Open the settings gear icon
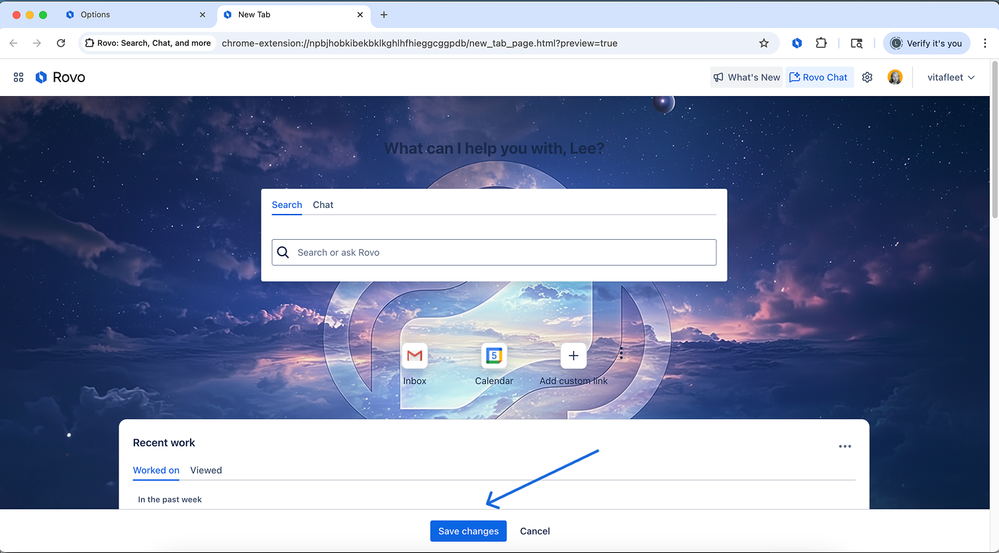The image size is (999, 553). 867,77
